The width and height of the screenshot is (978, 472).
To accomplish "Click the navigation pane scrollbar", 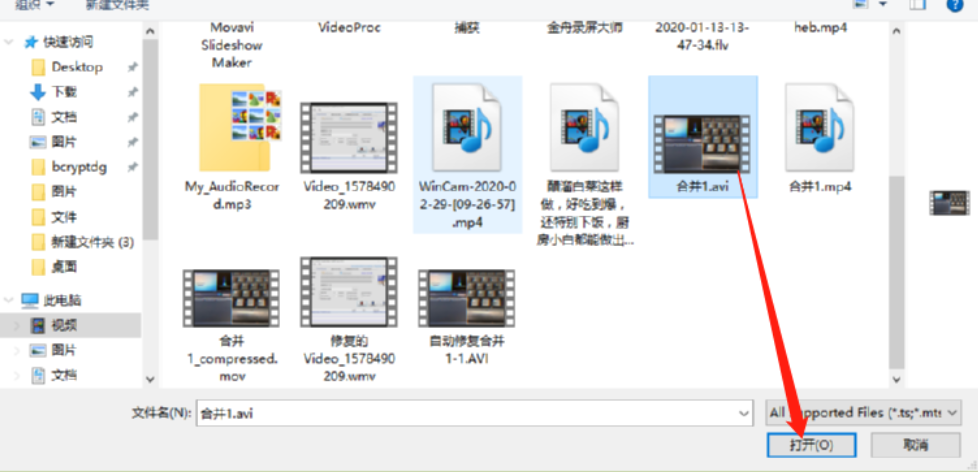I will tap(150, 138).
